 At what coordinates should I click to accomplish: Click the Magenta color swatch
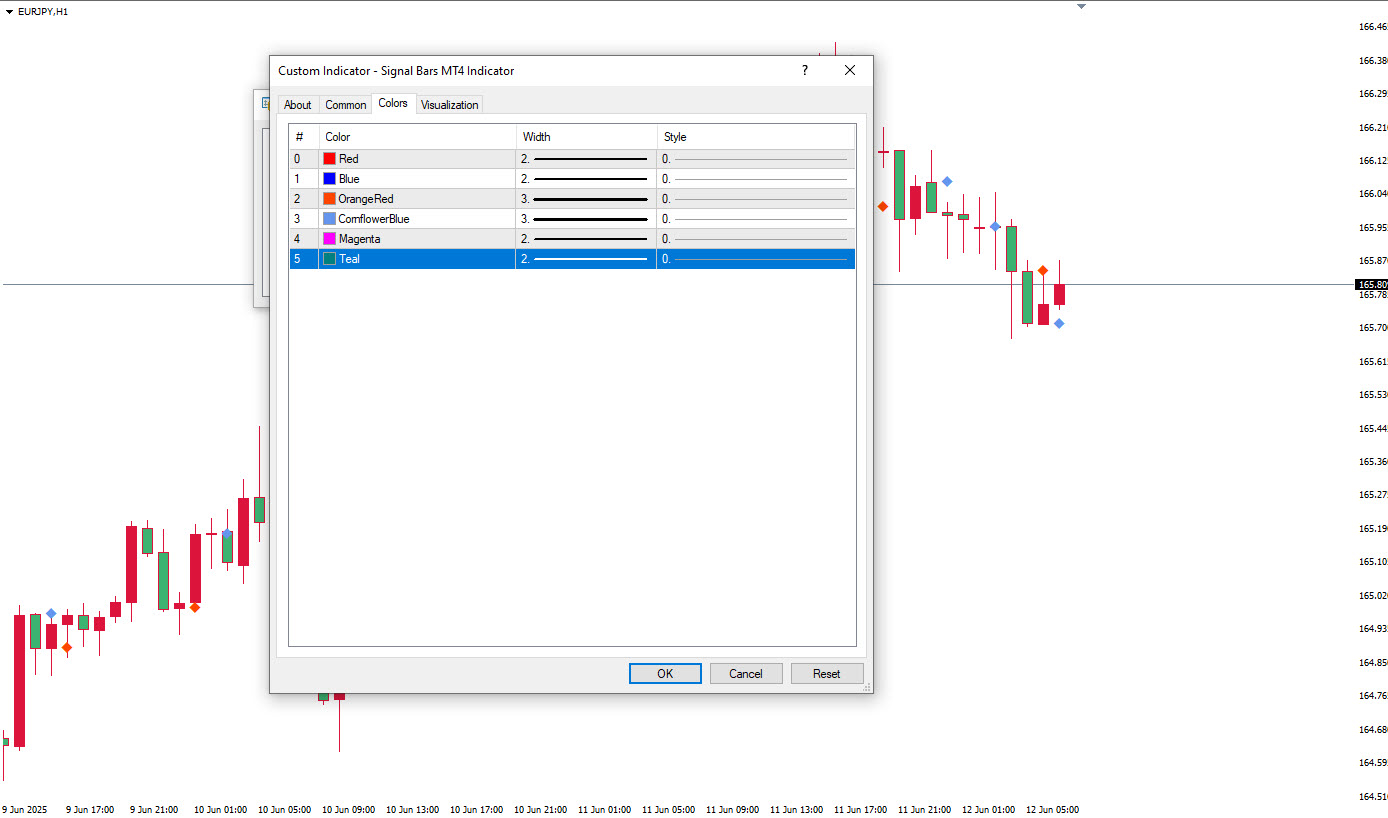329,239
